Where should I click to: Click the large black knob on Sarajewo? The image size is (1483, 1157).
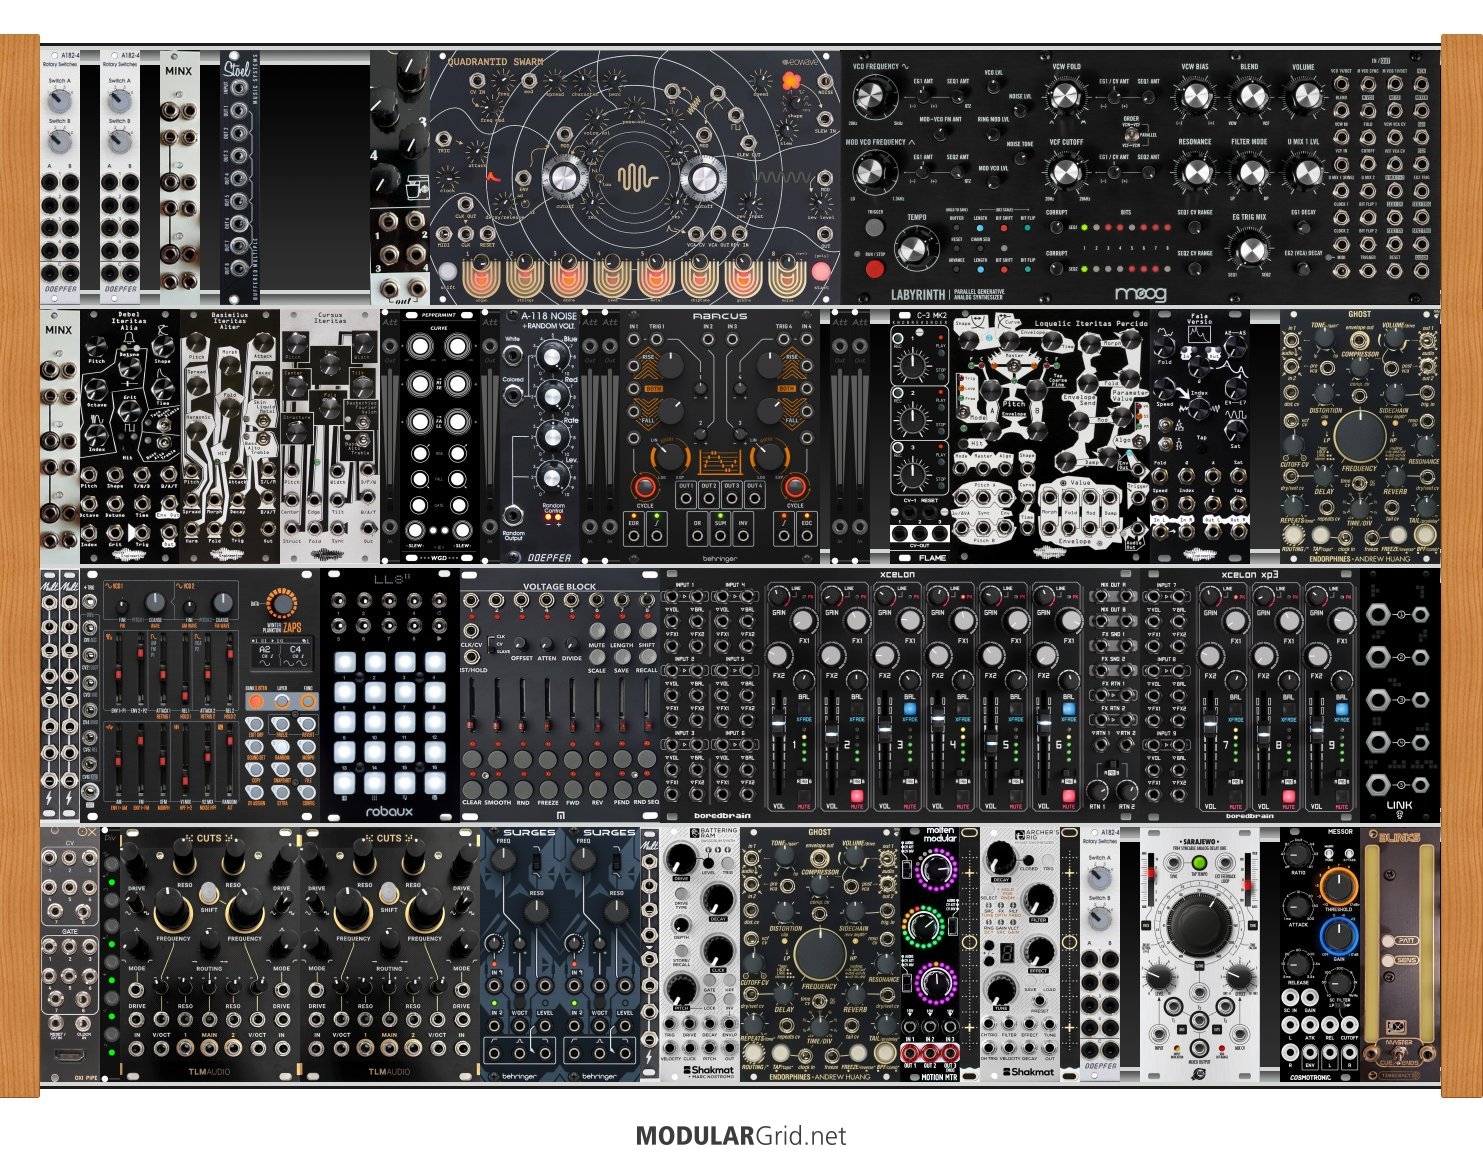click(x=1197, y=923)
